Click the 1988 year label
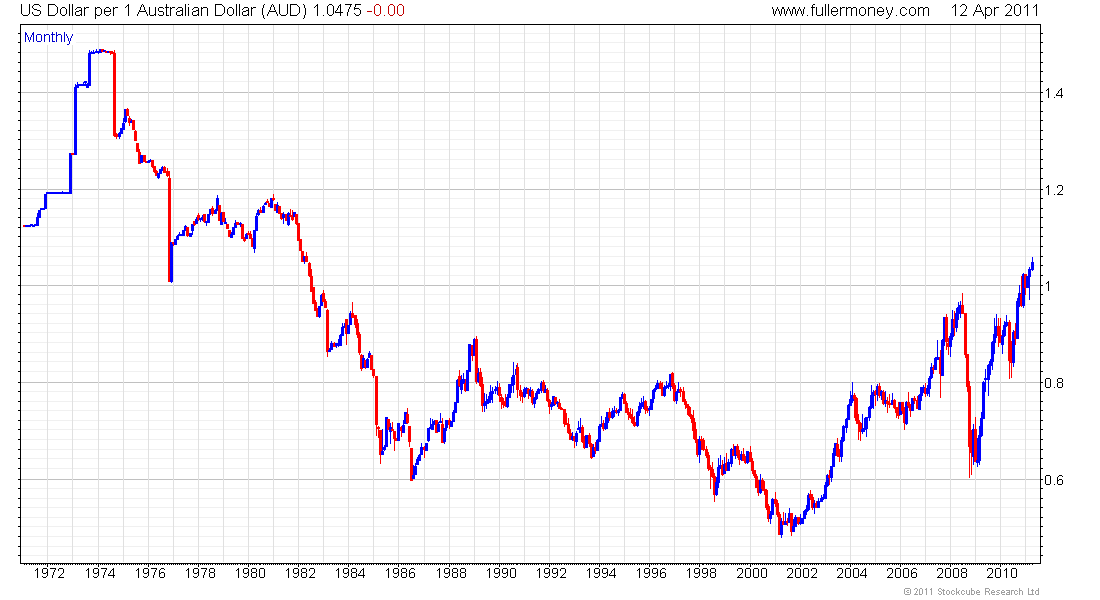 (x=450, y=573)
